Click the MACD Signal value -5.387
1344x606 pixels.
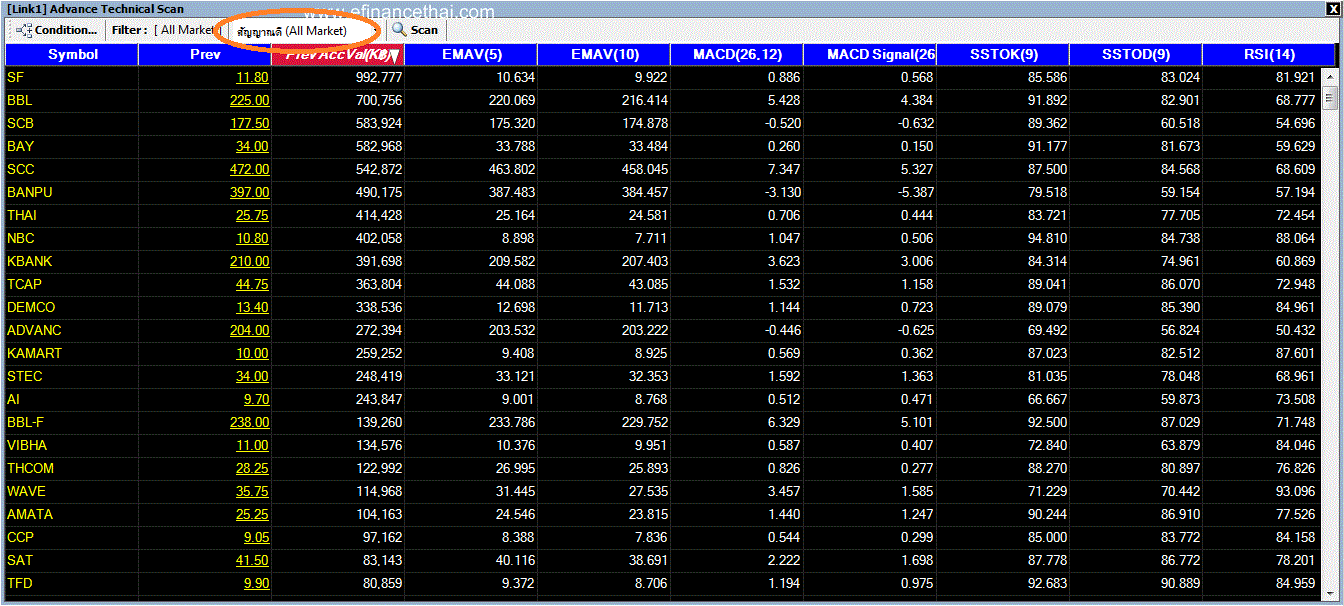click(914, 192)
